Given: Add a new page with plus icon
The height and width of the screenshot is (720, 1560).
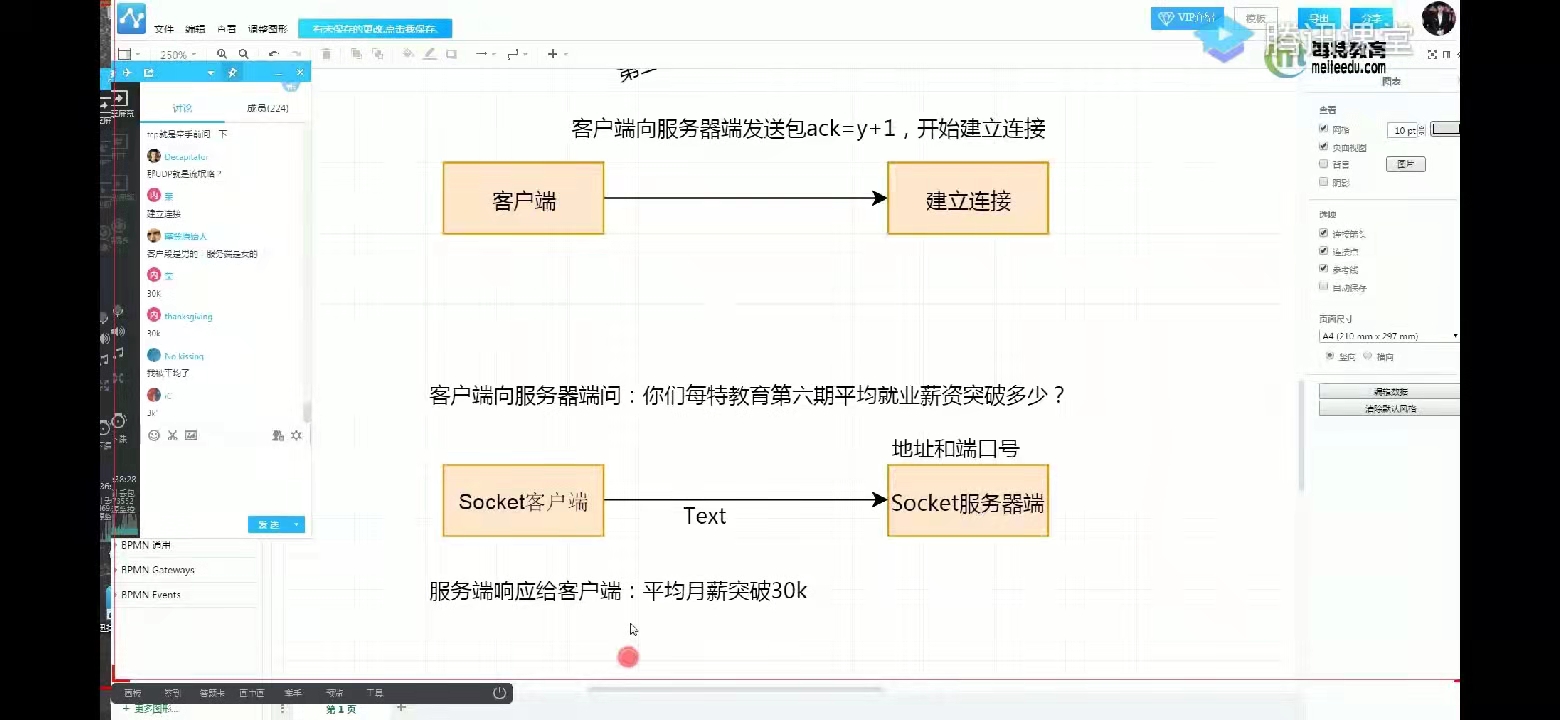Looking at the screenshot, I should click(x=401, y=708).
